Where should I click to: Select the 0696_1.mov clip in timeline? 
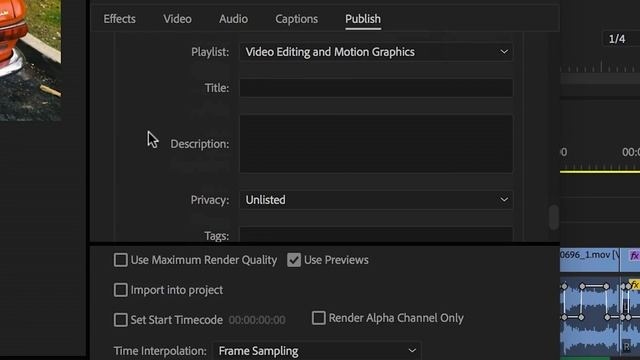[589, 260]
